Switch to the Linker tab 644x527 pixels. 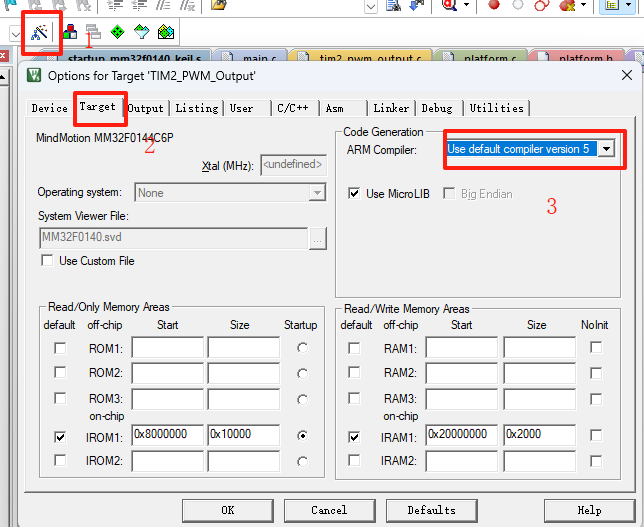[391, 108]
